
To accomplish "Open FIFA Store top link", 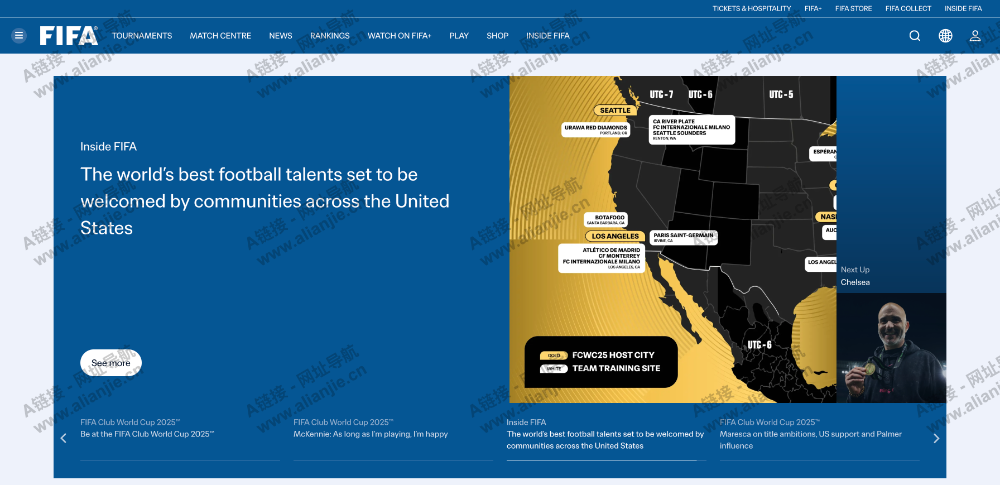I will click(x=853, y=8).
